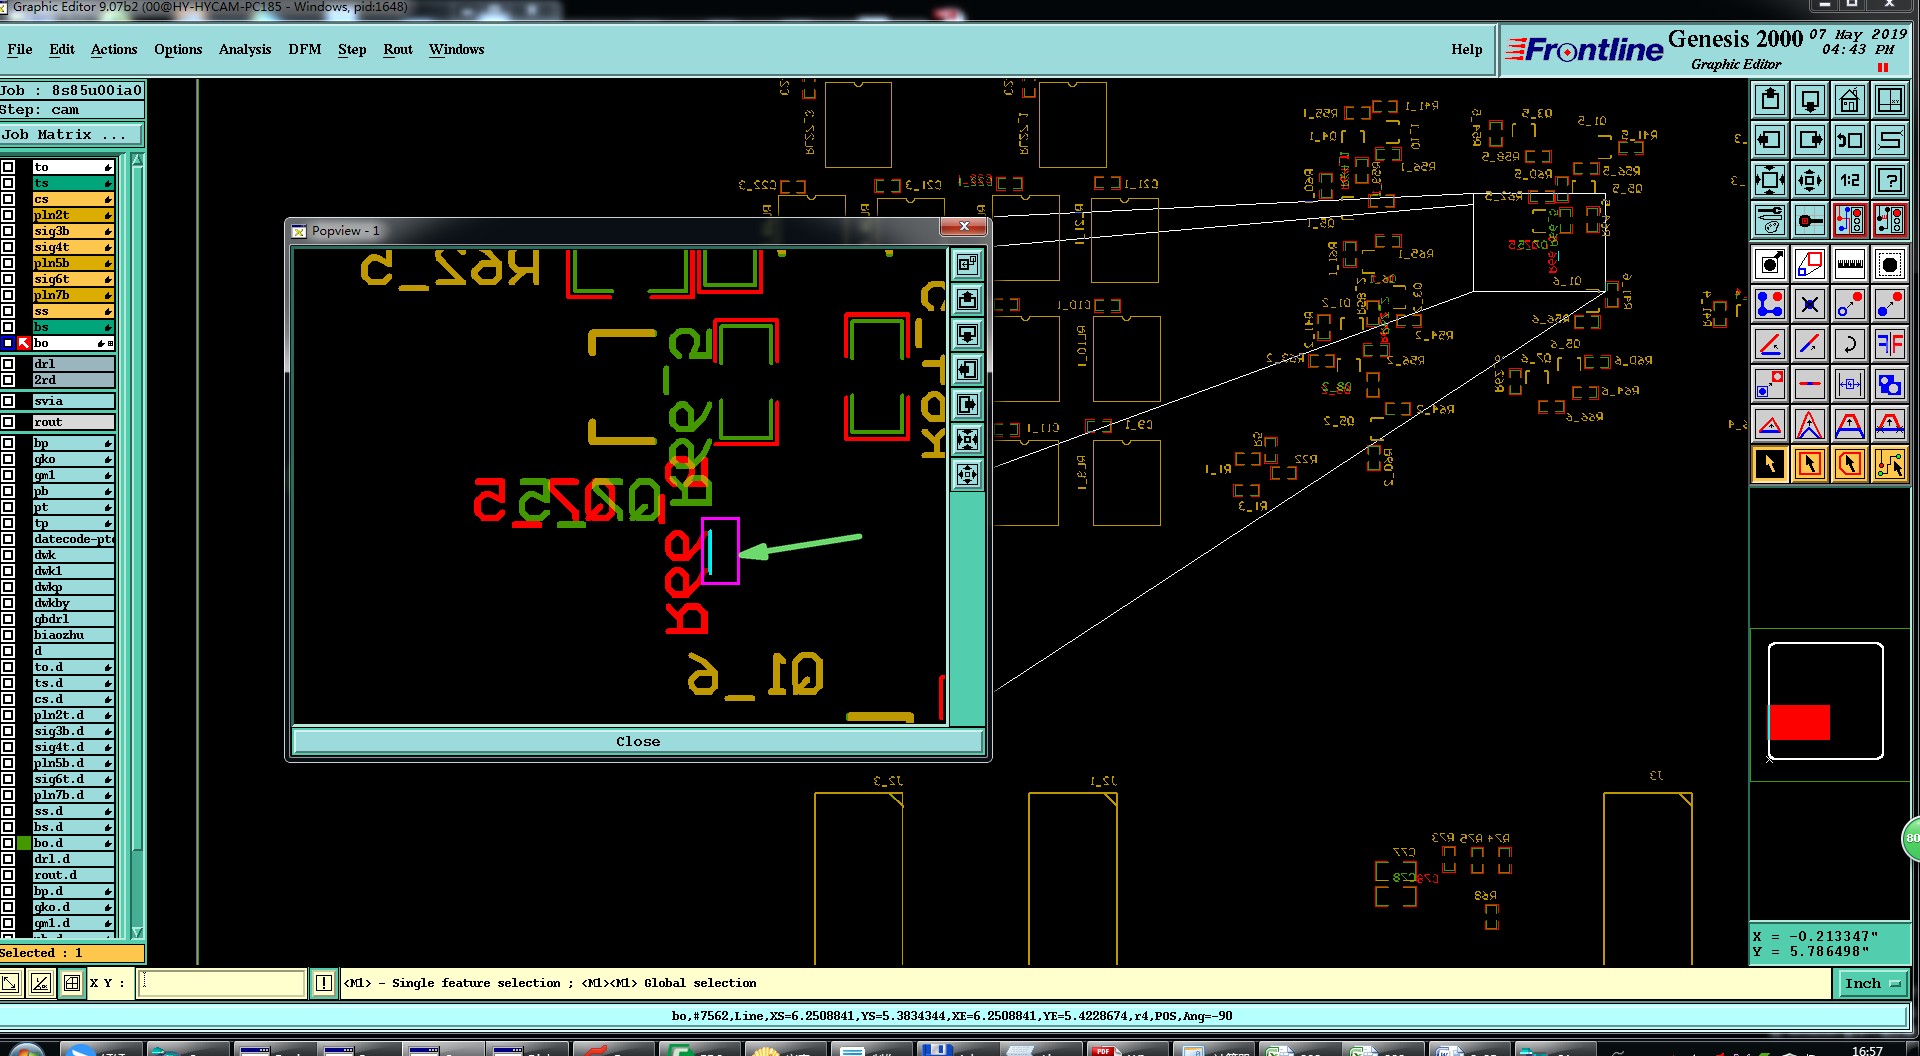Select the polygon area selection tool
Screen dimensions: 1920x1056
(x=1850, y=464)
